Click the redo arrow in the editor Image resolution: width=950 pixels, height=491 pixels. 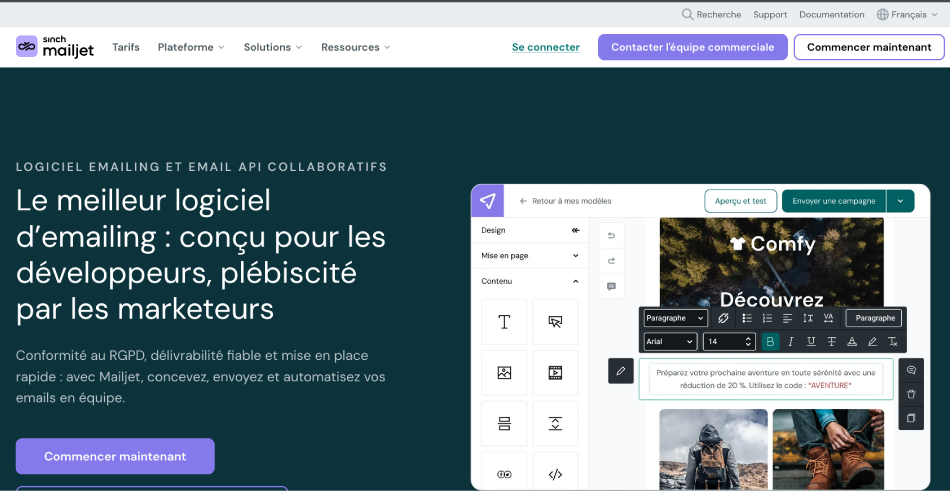611,261
